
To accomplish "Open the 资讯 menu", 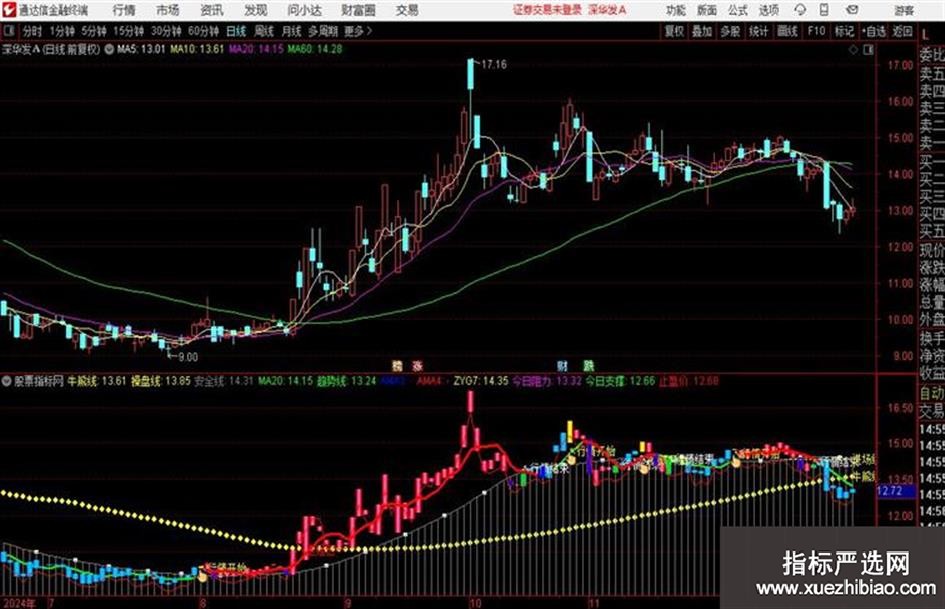I will (x=212, y=10).
